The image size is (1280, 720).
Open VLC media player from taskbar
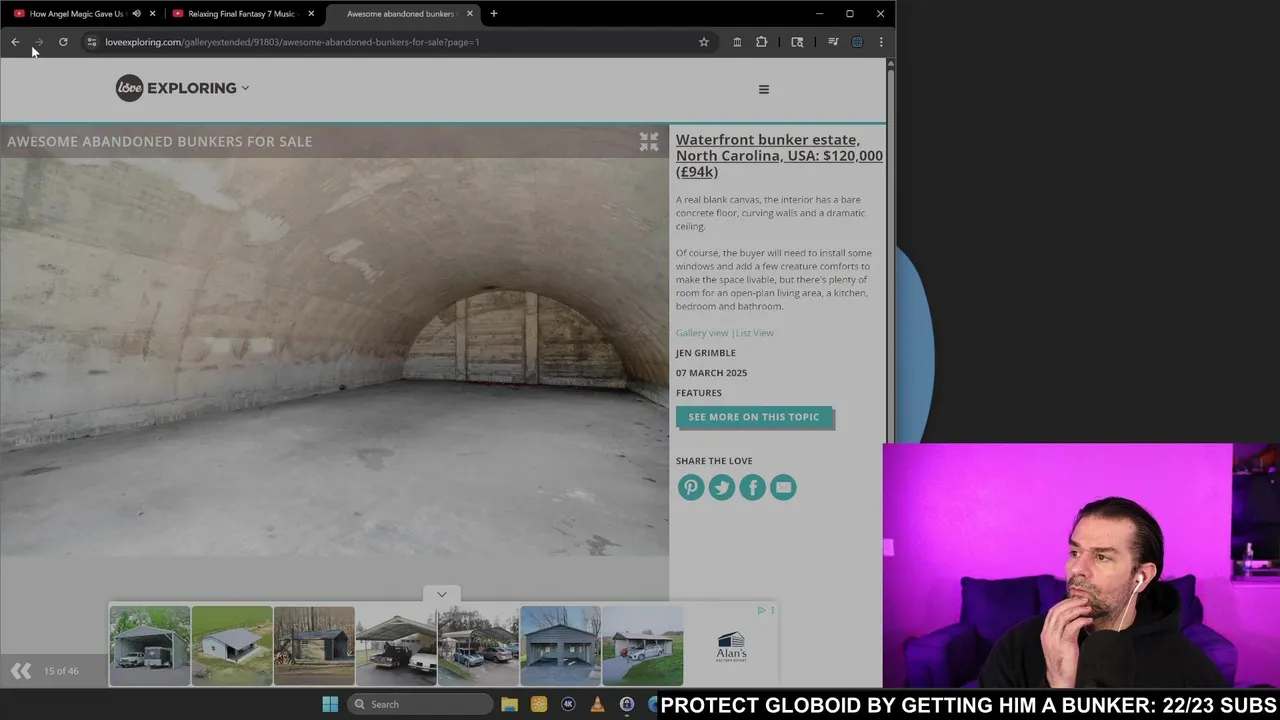(598, 704)
